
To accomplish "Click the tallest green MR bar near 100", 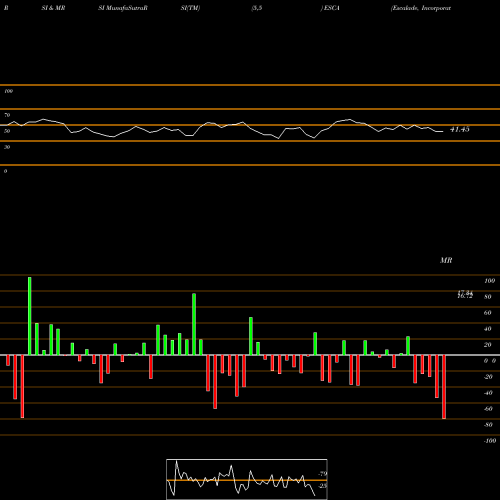I will click(x=30, y=316).
